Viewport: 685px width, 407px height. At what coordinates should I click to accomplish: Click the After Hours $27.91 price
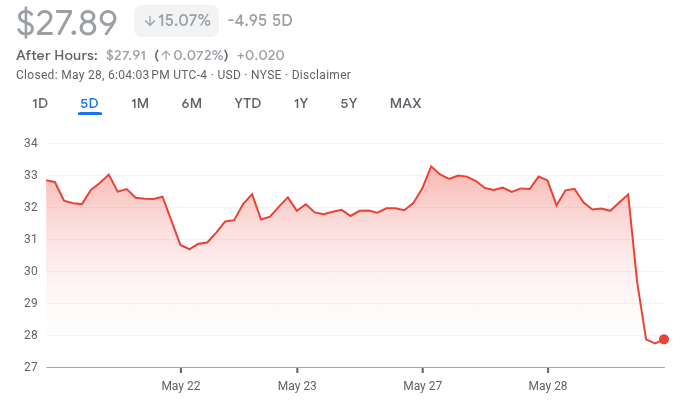126,55
